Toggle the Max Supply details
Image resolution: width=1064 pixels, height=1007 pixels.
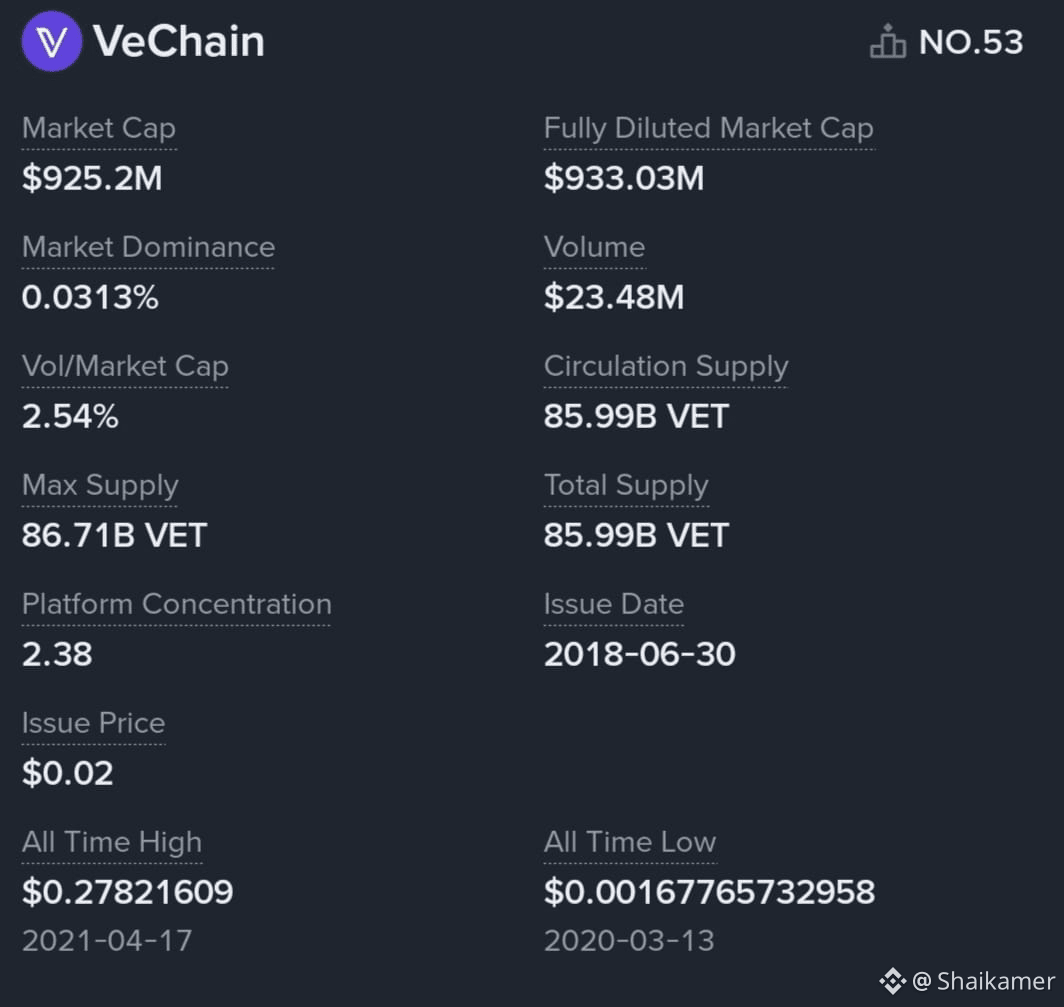(99, 485)
